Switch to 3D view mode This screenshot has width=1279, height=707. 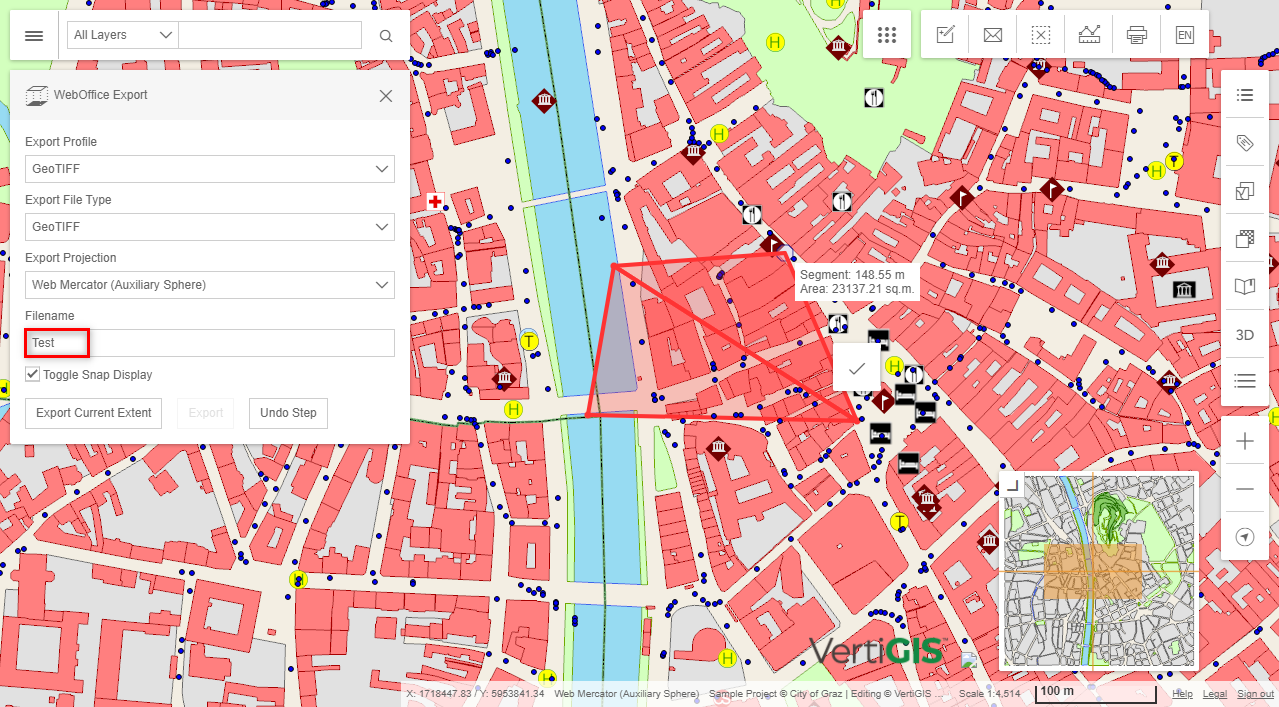point(1244,335)
